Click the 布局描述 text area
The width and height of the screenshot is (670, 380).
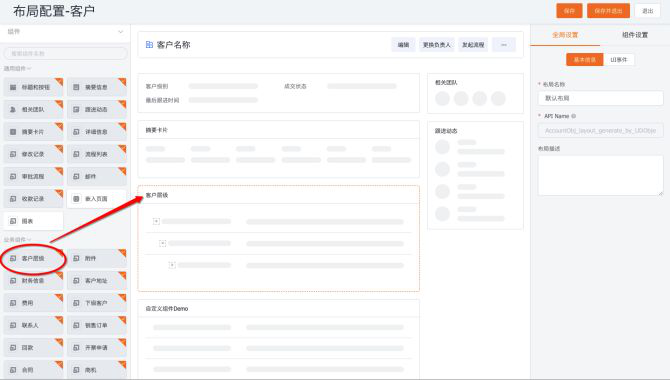pos(600,175)
